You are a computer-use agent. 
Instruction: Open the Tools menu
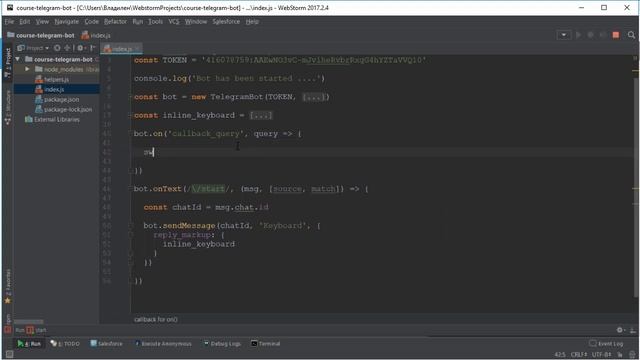coord(155,22)
